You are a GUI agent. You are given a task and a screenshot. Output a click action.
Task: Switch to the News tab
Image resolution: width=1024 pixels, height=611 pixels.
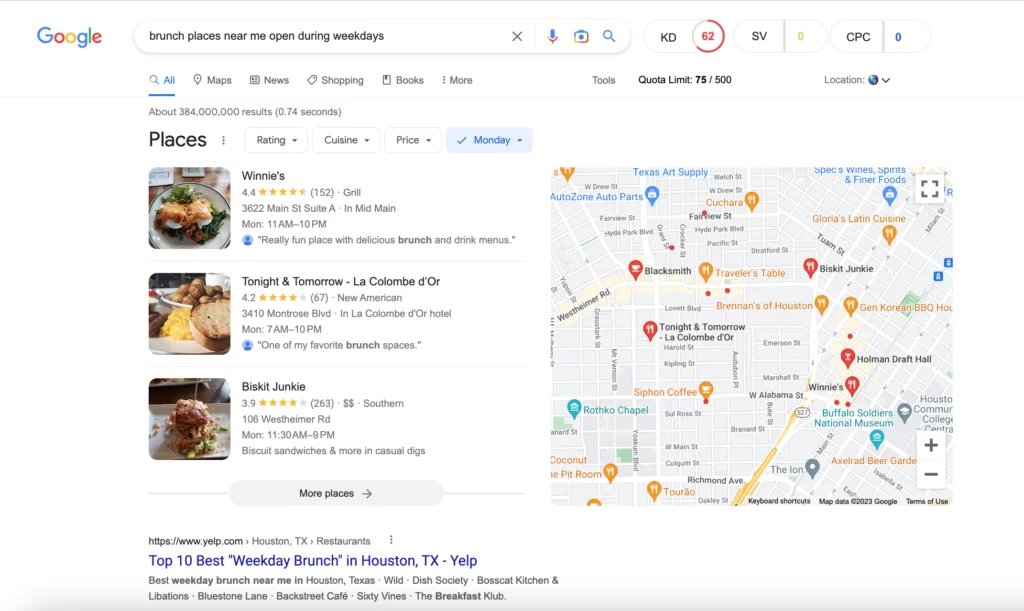point(269,80)
